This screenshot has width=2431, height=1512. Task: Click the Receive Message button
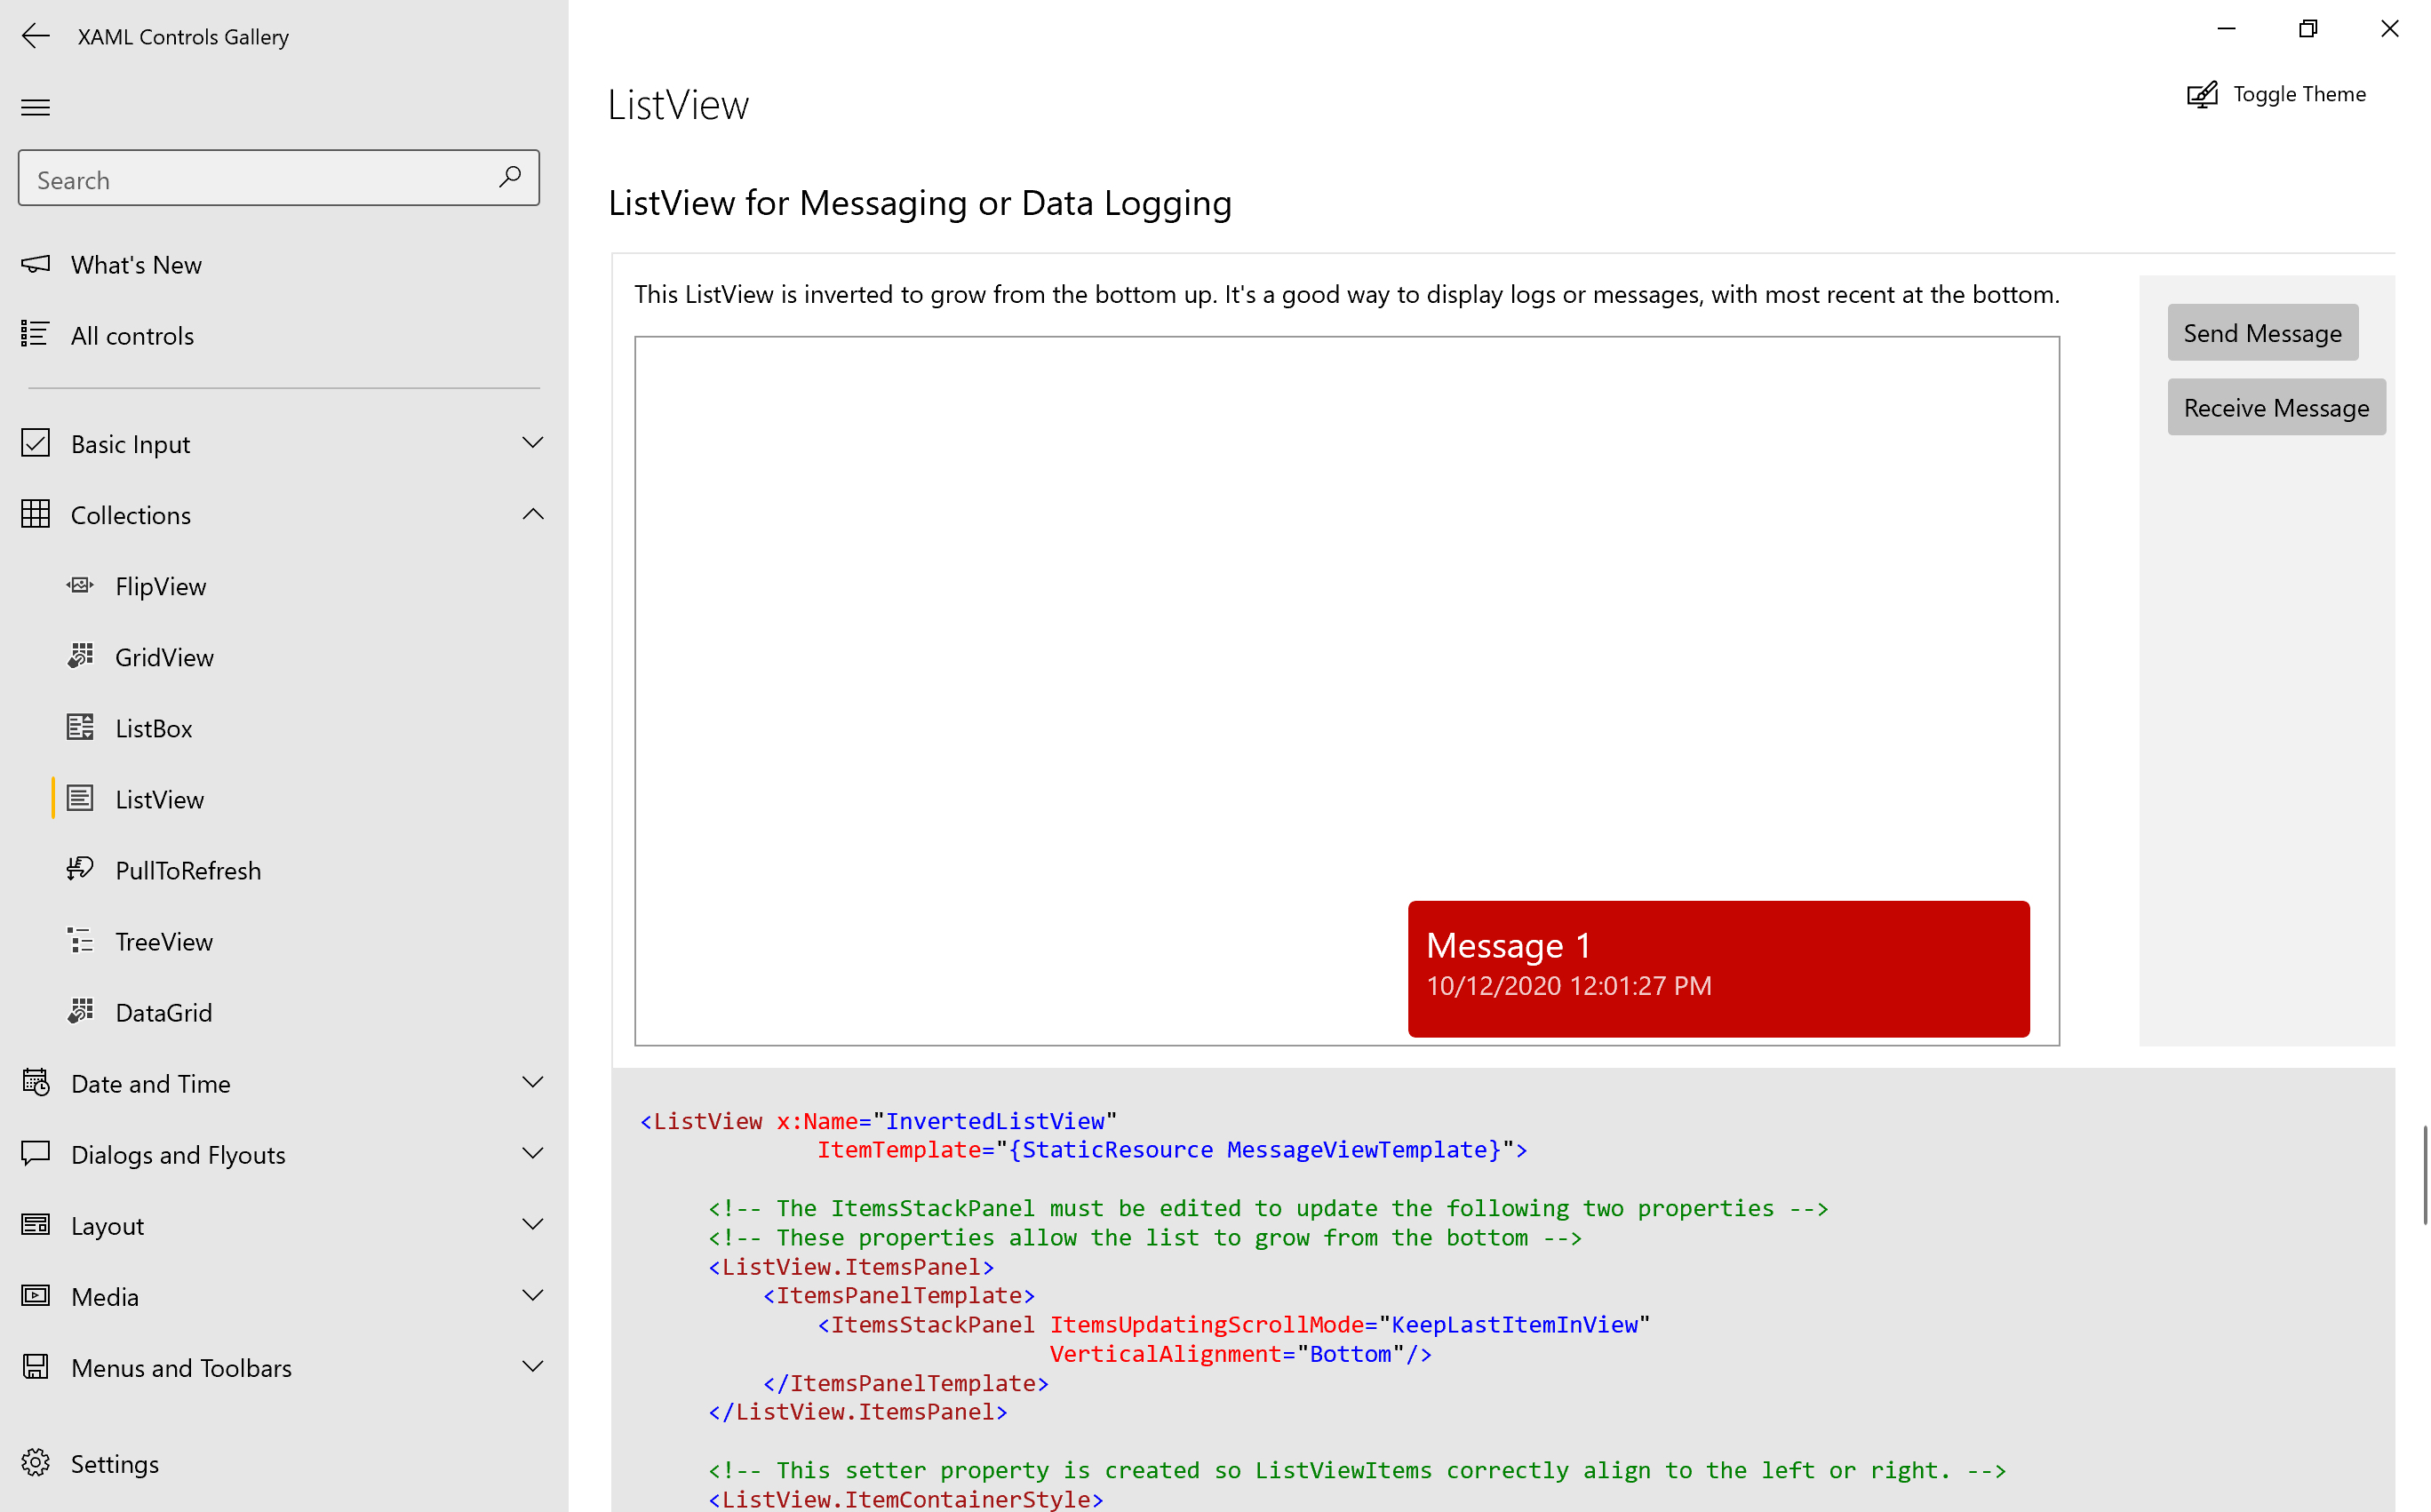point(2275,406)
